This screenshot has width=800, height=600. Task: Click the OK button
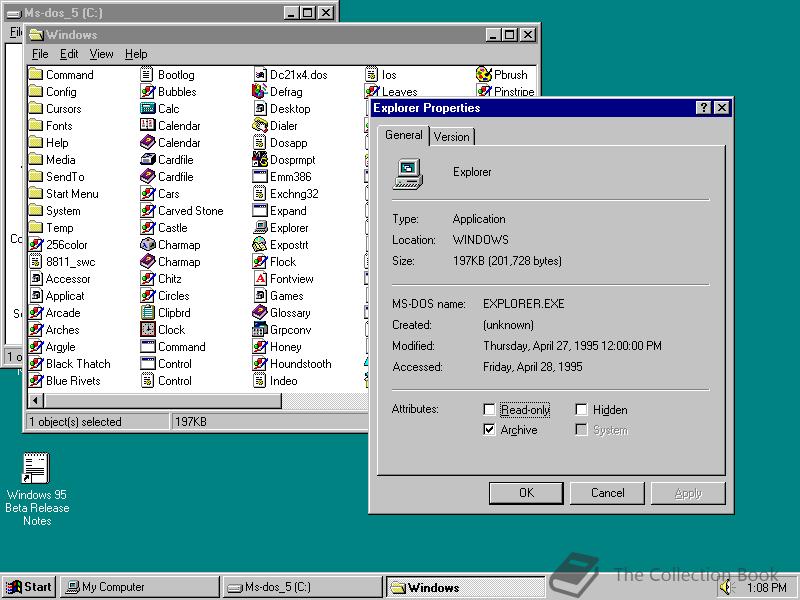pyautogui.click(x=526, y=493)
